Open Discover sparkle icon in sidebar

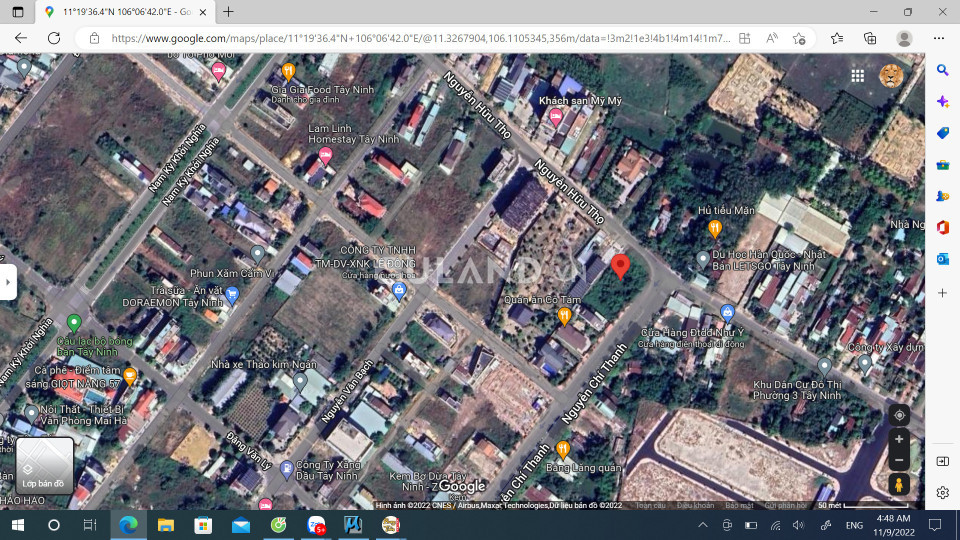943,101
